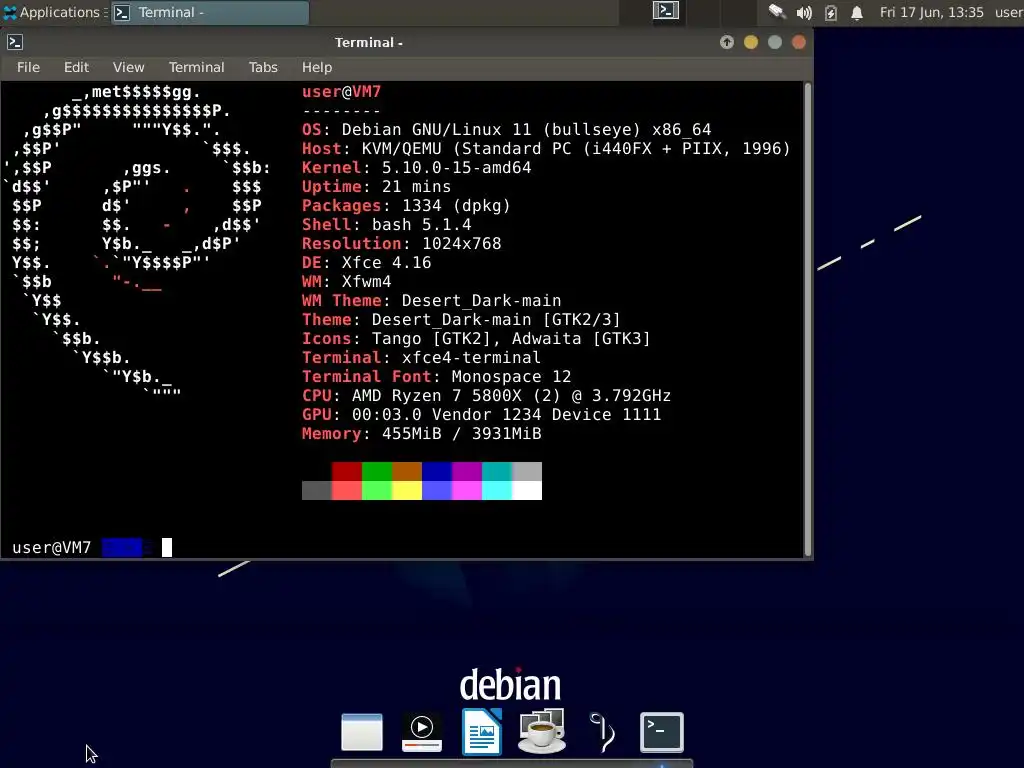Open the Edit menu
Image resolution: width=1024 pixels, height=768 pixels.
click(76, 67)
